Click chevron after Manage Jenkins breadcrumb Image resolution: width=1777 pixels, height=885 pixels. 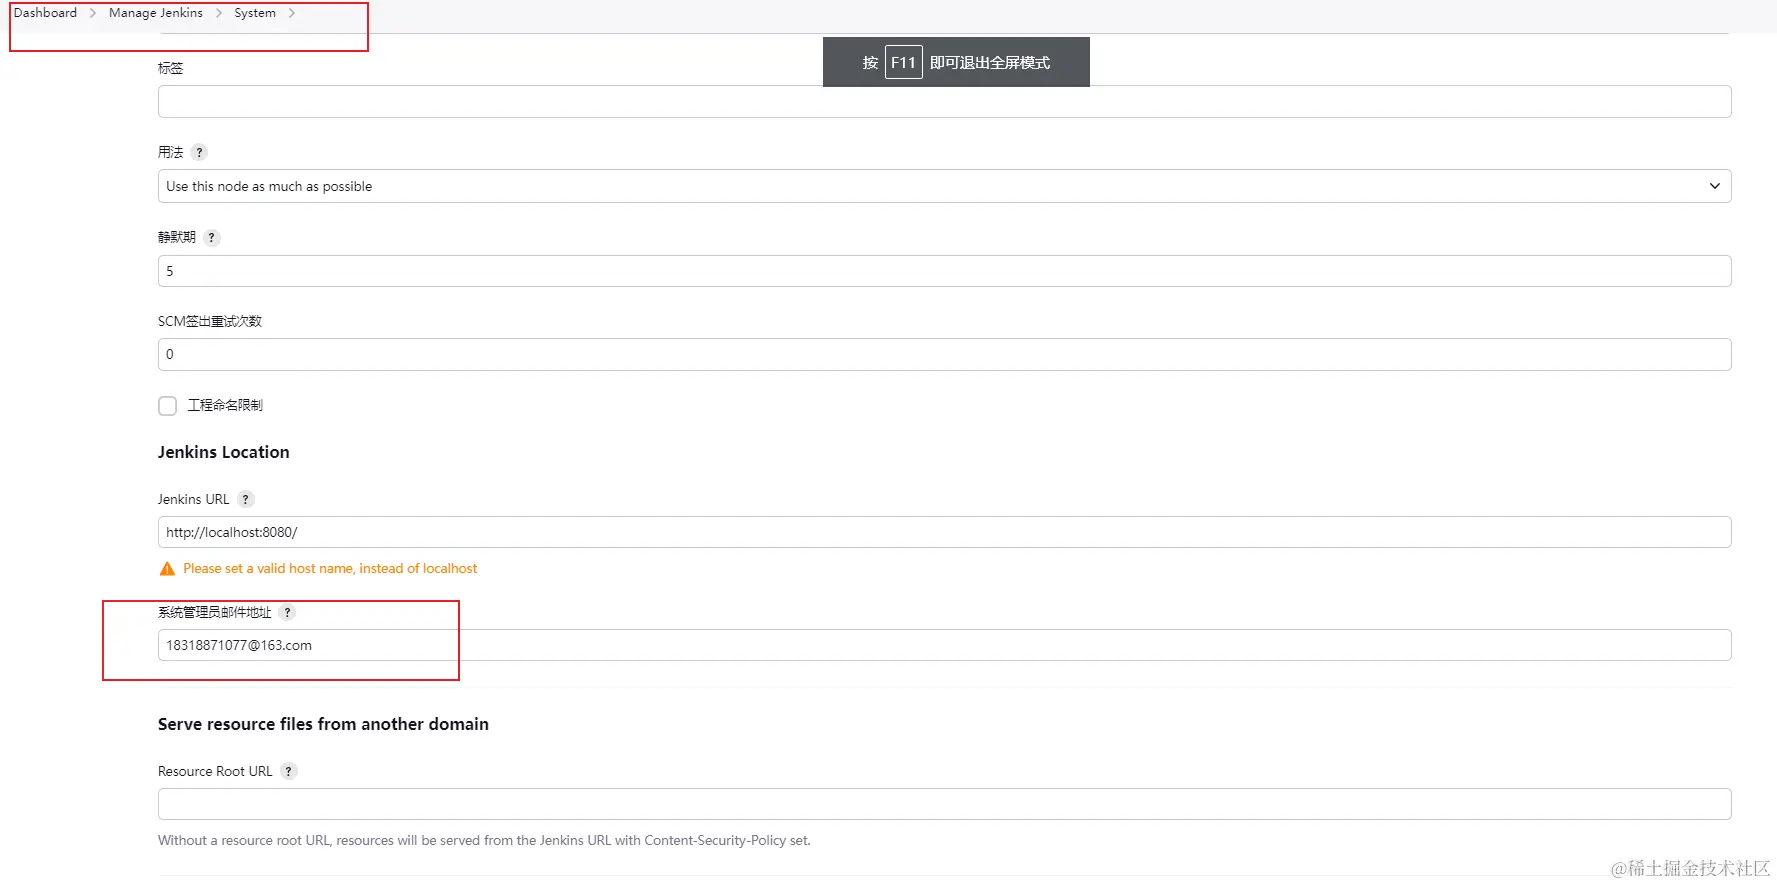pos(218,13)
